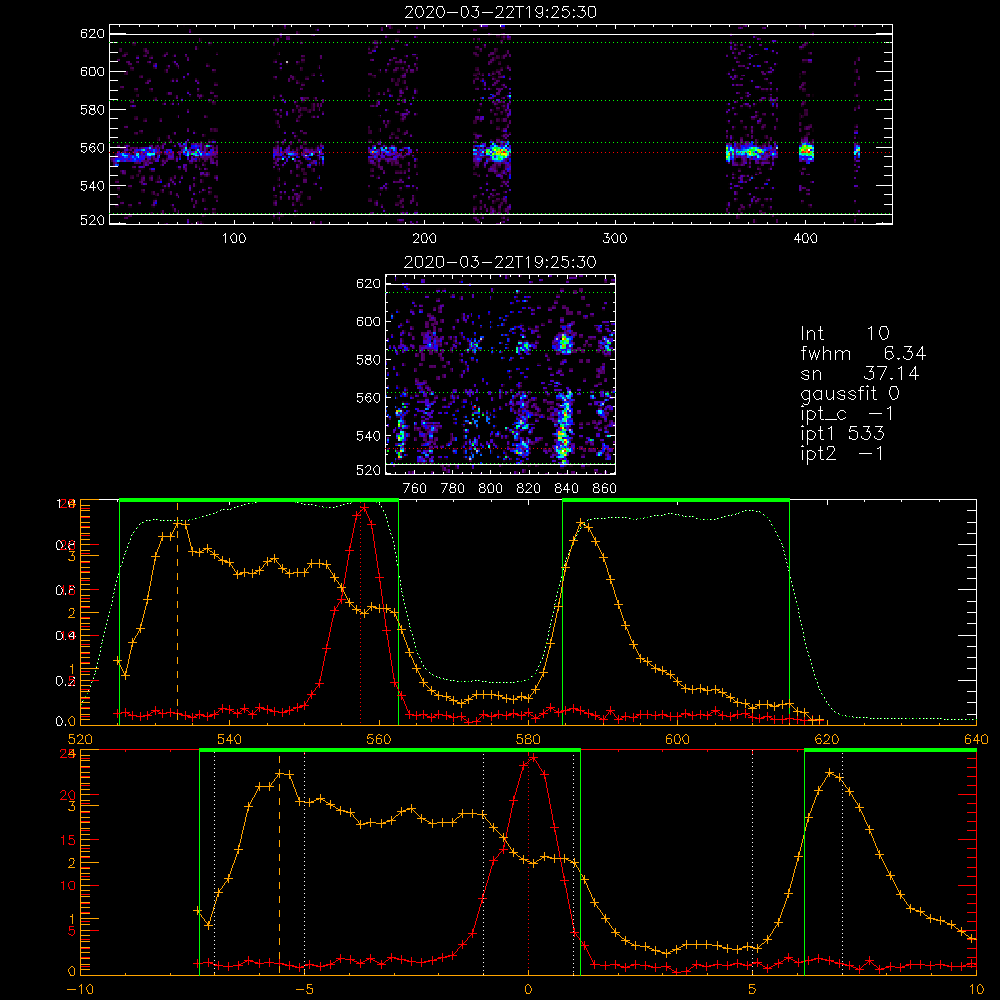Select the 'fwhm 6.34' readout line
This screenshot has width=1000, height=1000.
coord(863,353)
